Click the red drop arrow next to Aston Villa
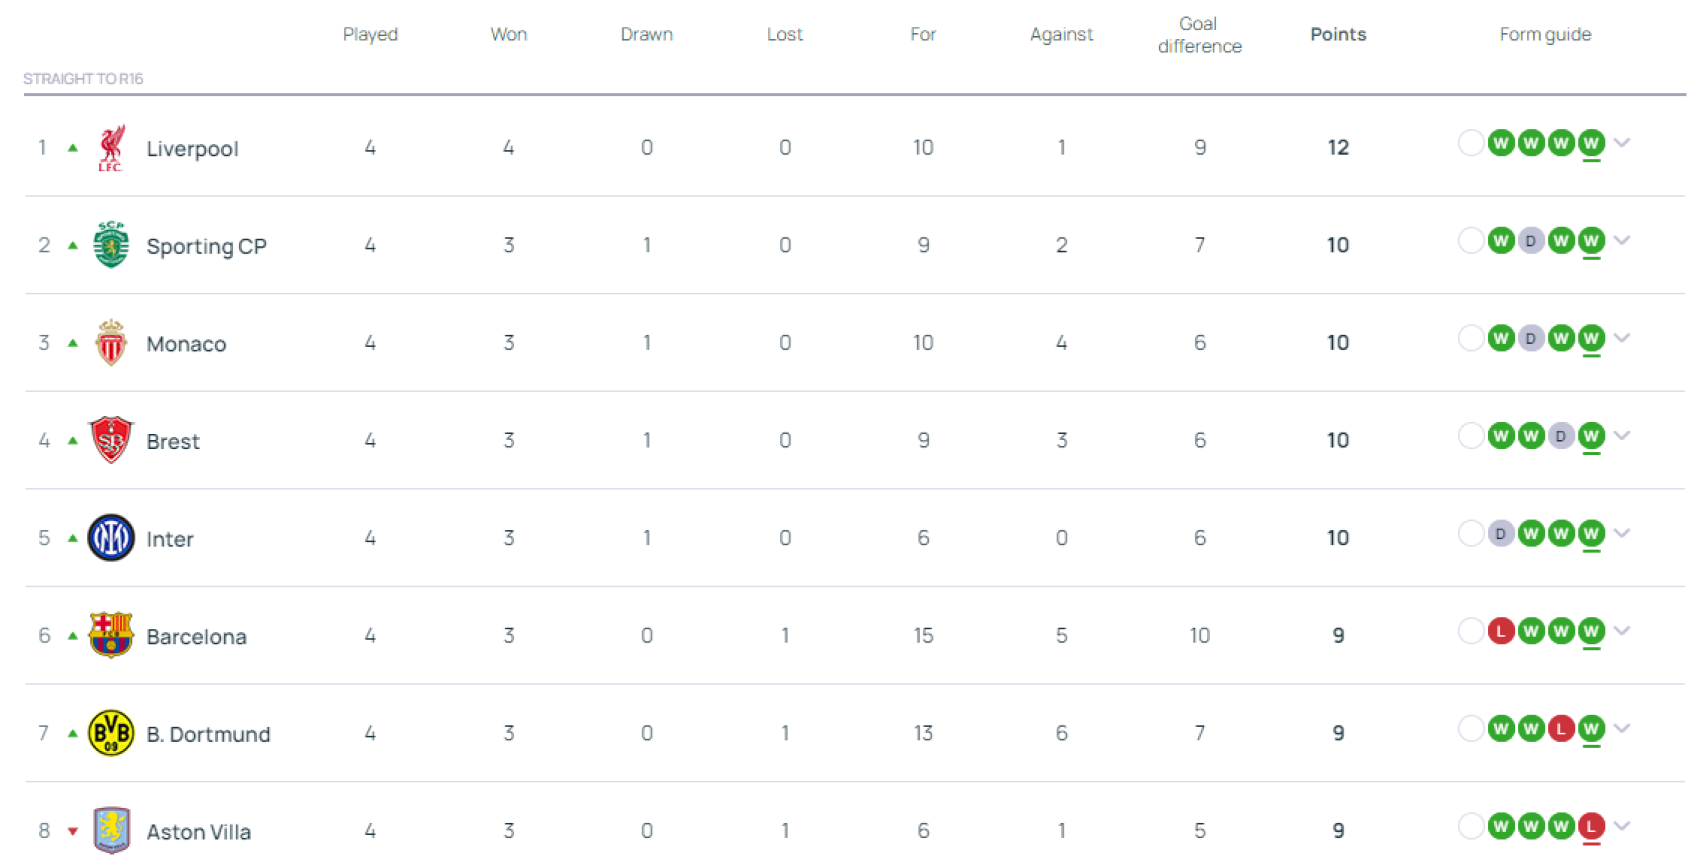Image resolution: width=1706 pixels, height=865 pixels. click(x=72, y=829)
